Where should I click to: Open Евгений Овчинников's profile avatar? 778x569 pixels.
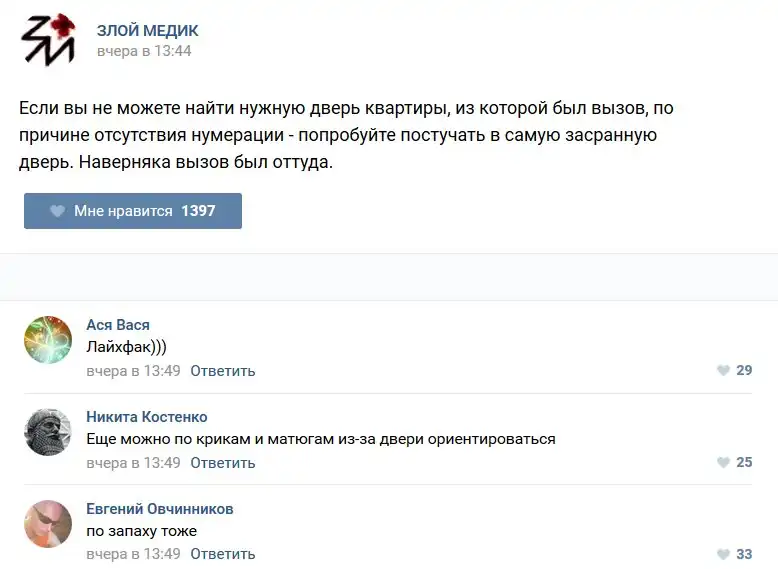48,524
